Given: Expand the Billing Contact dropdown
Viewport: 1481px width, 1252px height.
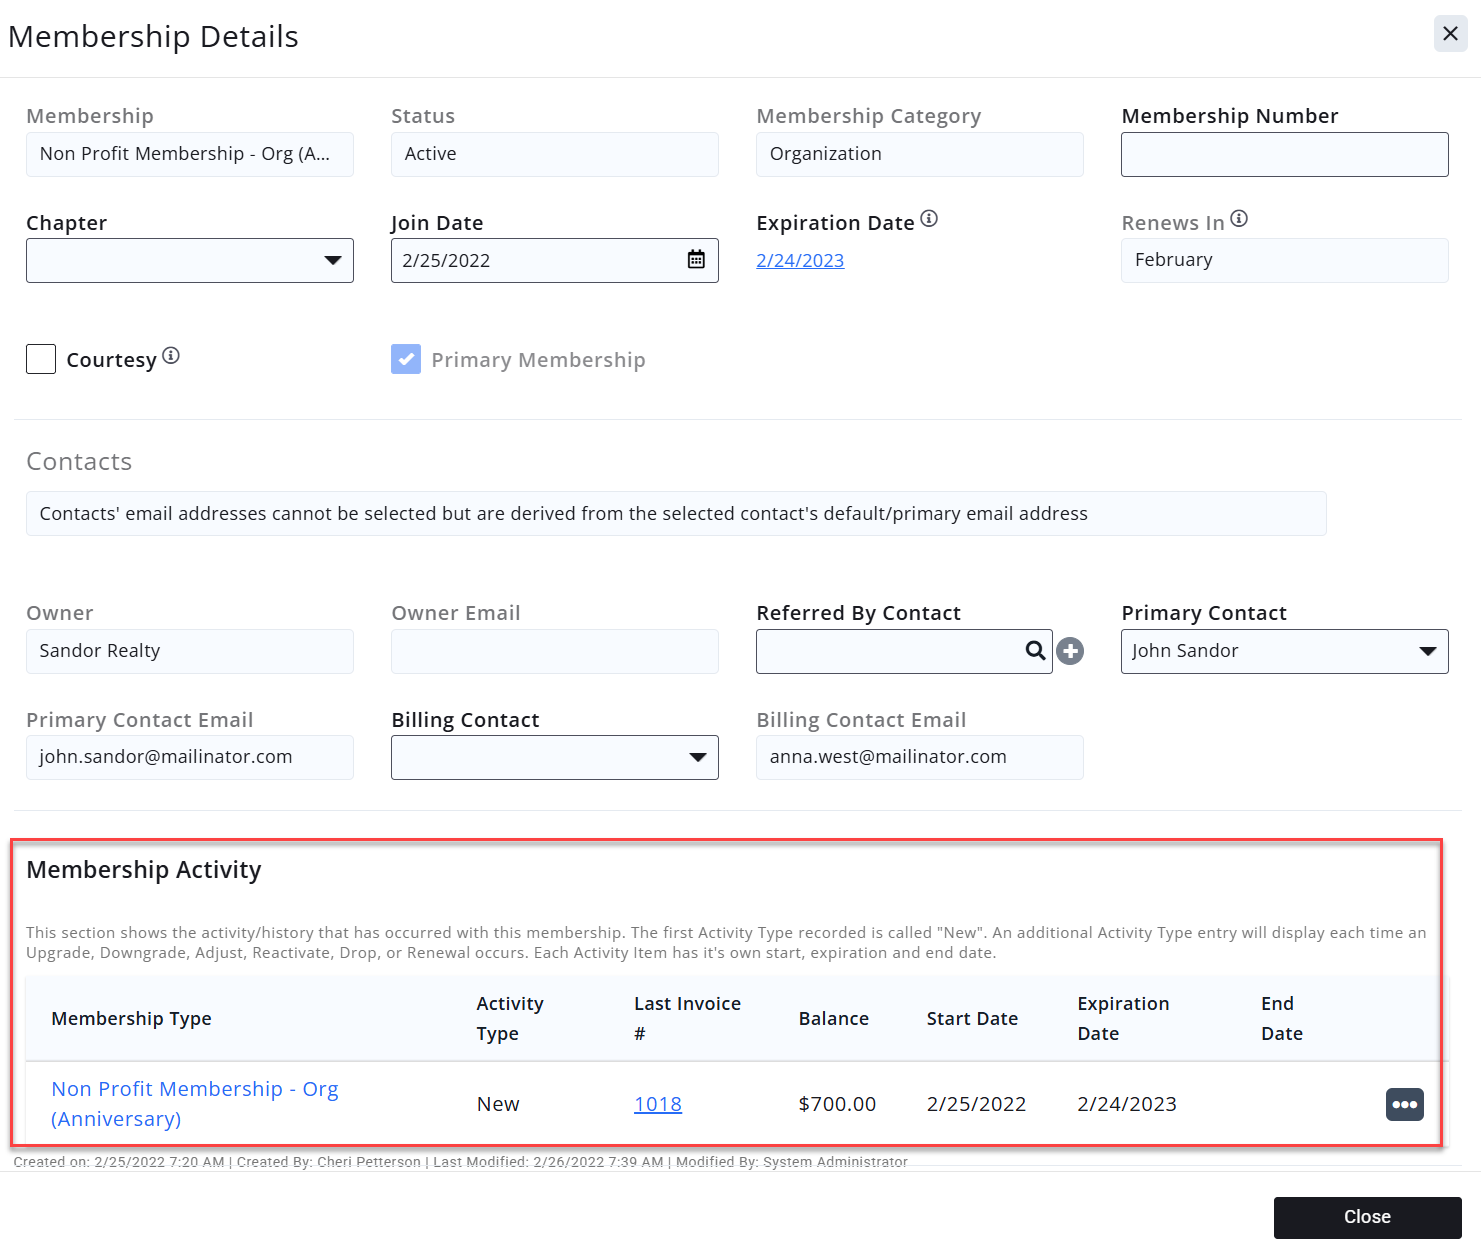Looking at the screenshot, I should pos(555,757).
